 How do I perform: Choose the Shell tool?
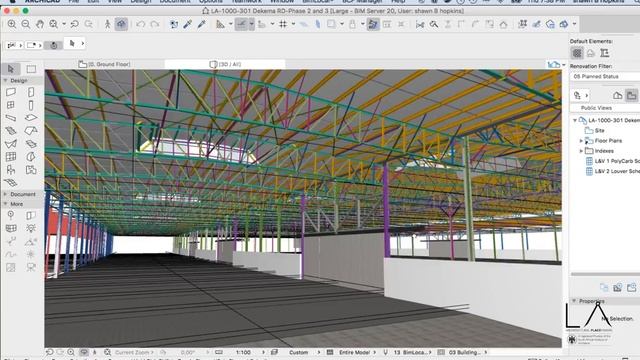pyautogui.click(x=11, y=144)
